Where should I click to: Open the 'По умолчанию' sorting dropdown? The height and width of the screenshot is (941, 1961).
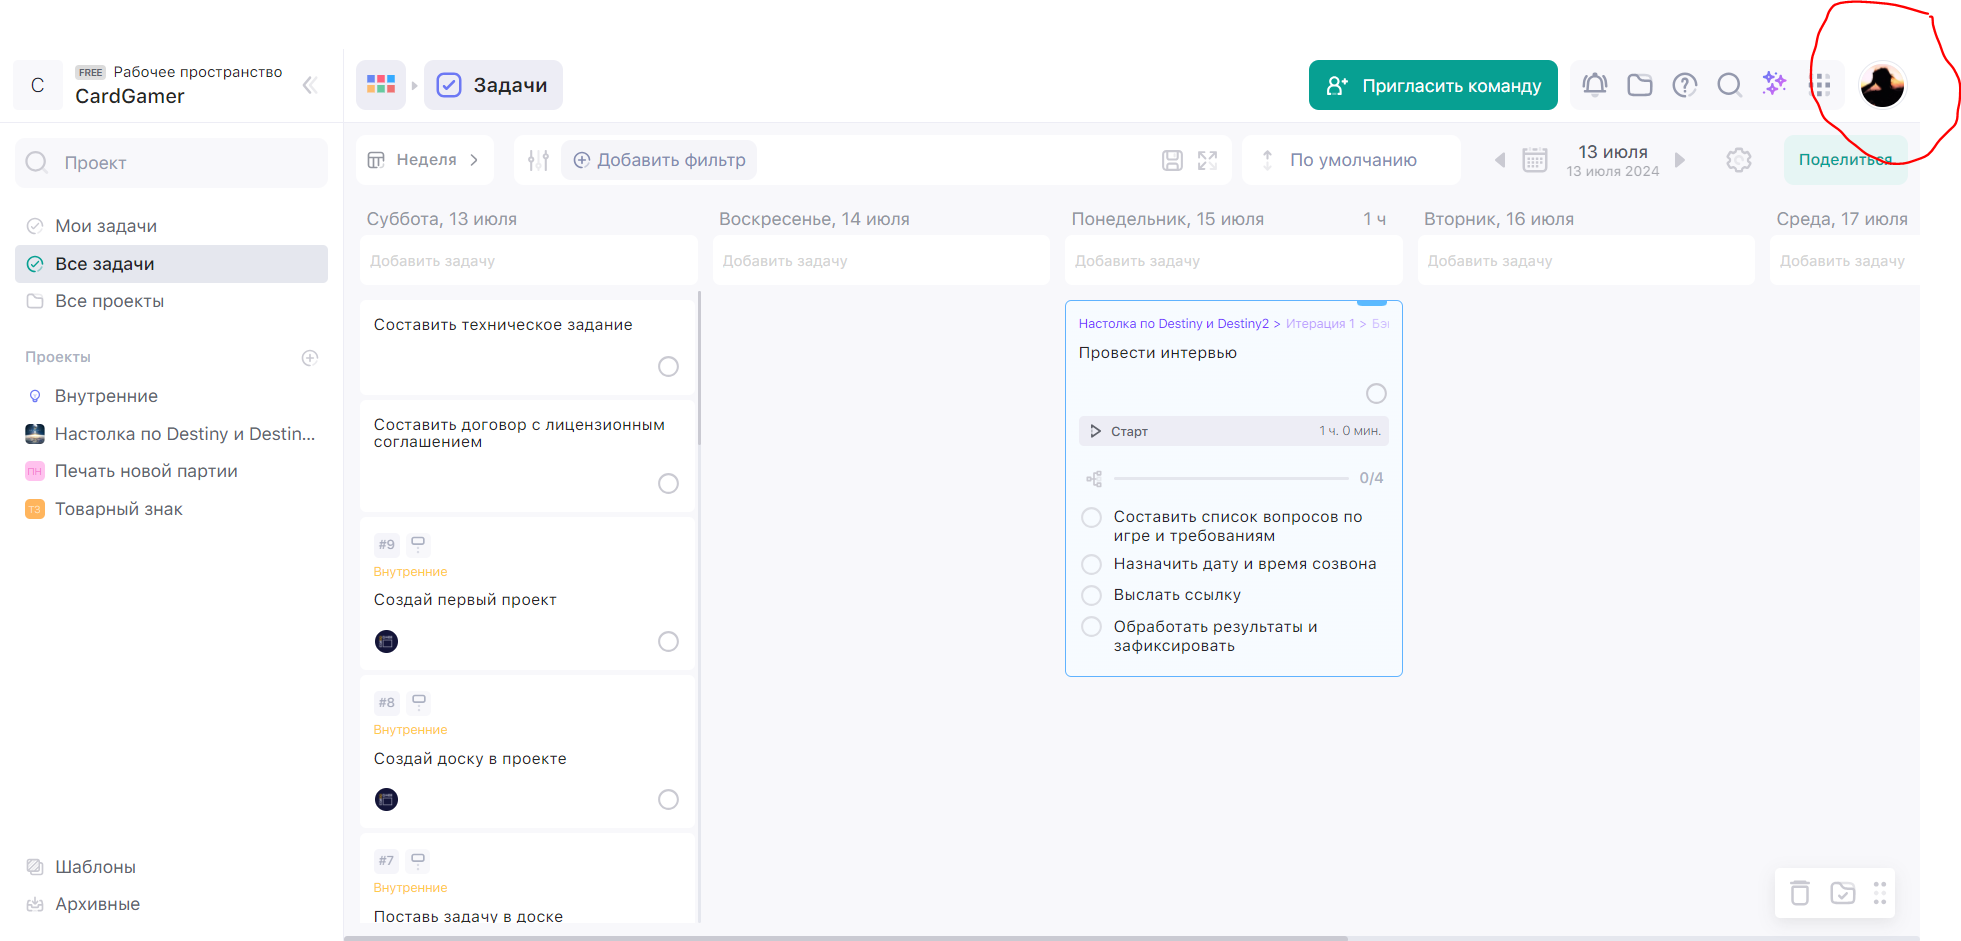coord(1351,160)
